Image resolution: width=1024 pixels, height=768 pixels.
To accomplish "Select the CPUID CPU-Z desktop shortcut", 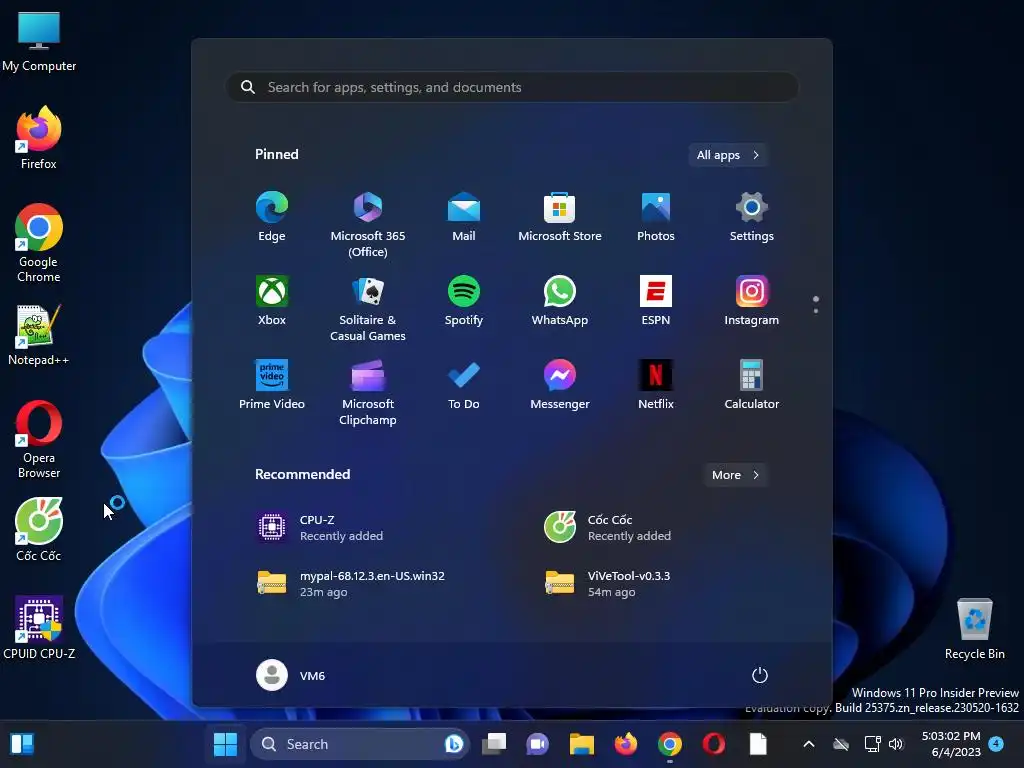I will 39,628.
